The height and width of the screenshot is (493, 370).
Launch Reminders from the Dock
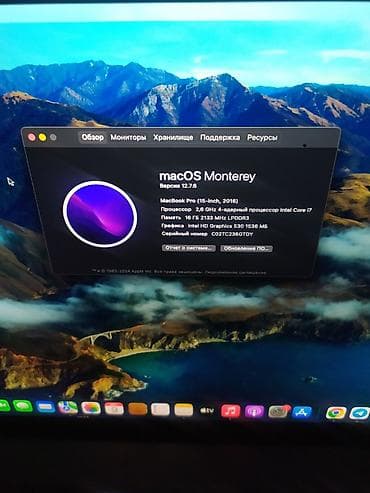[160, 409]
